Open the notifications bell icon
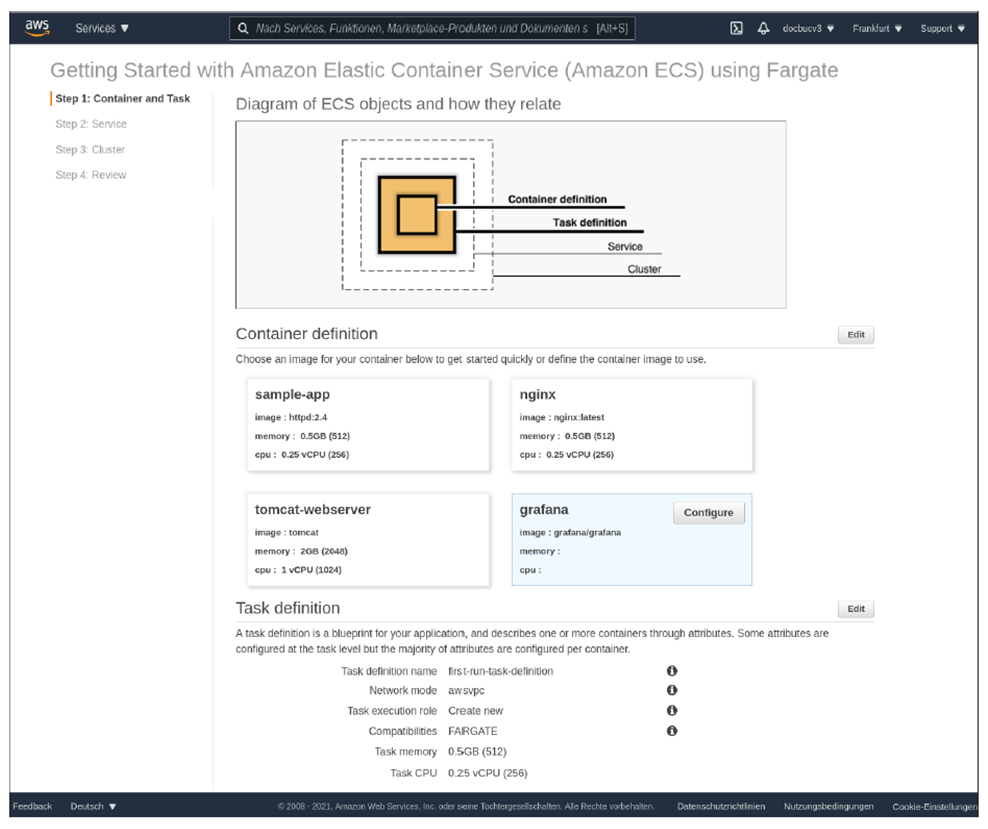The height and width of the screenshot is (829, 988). point(763,28)
